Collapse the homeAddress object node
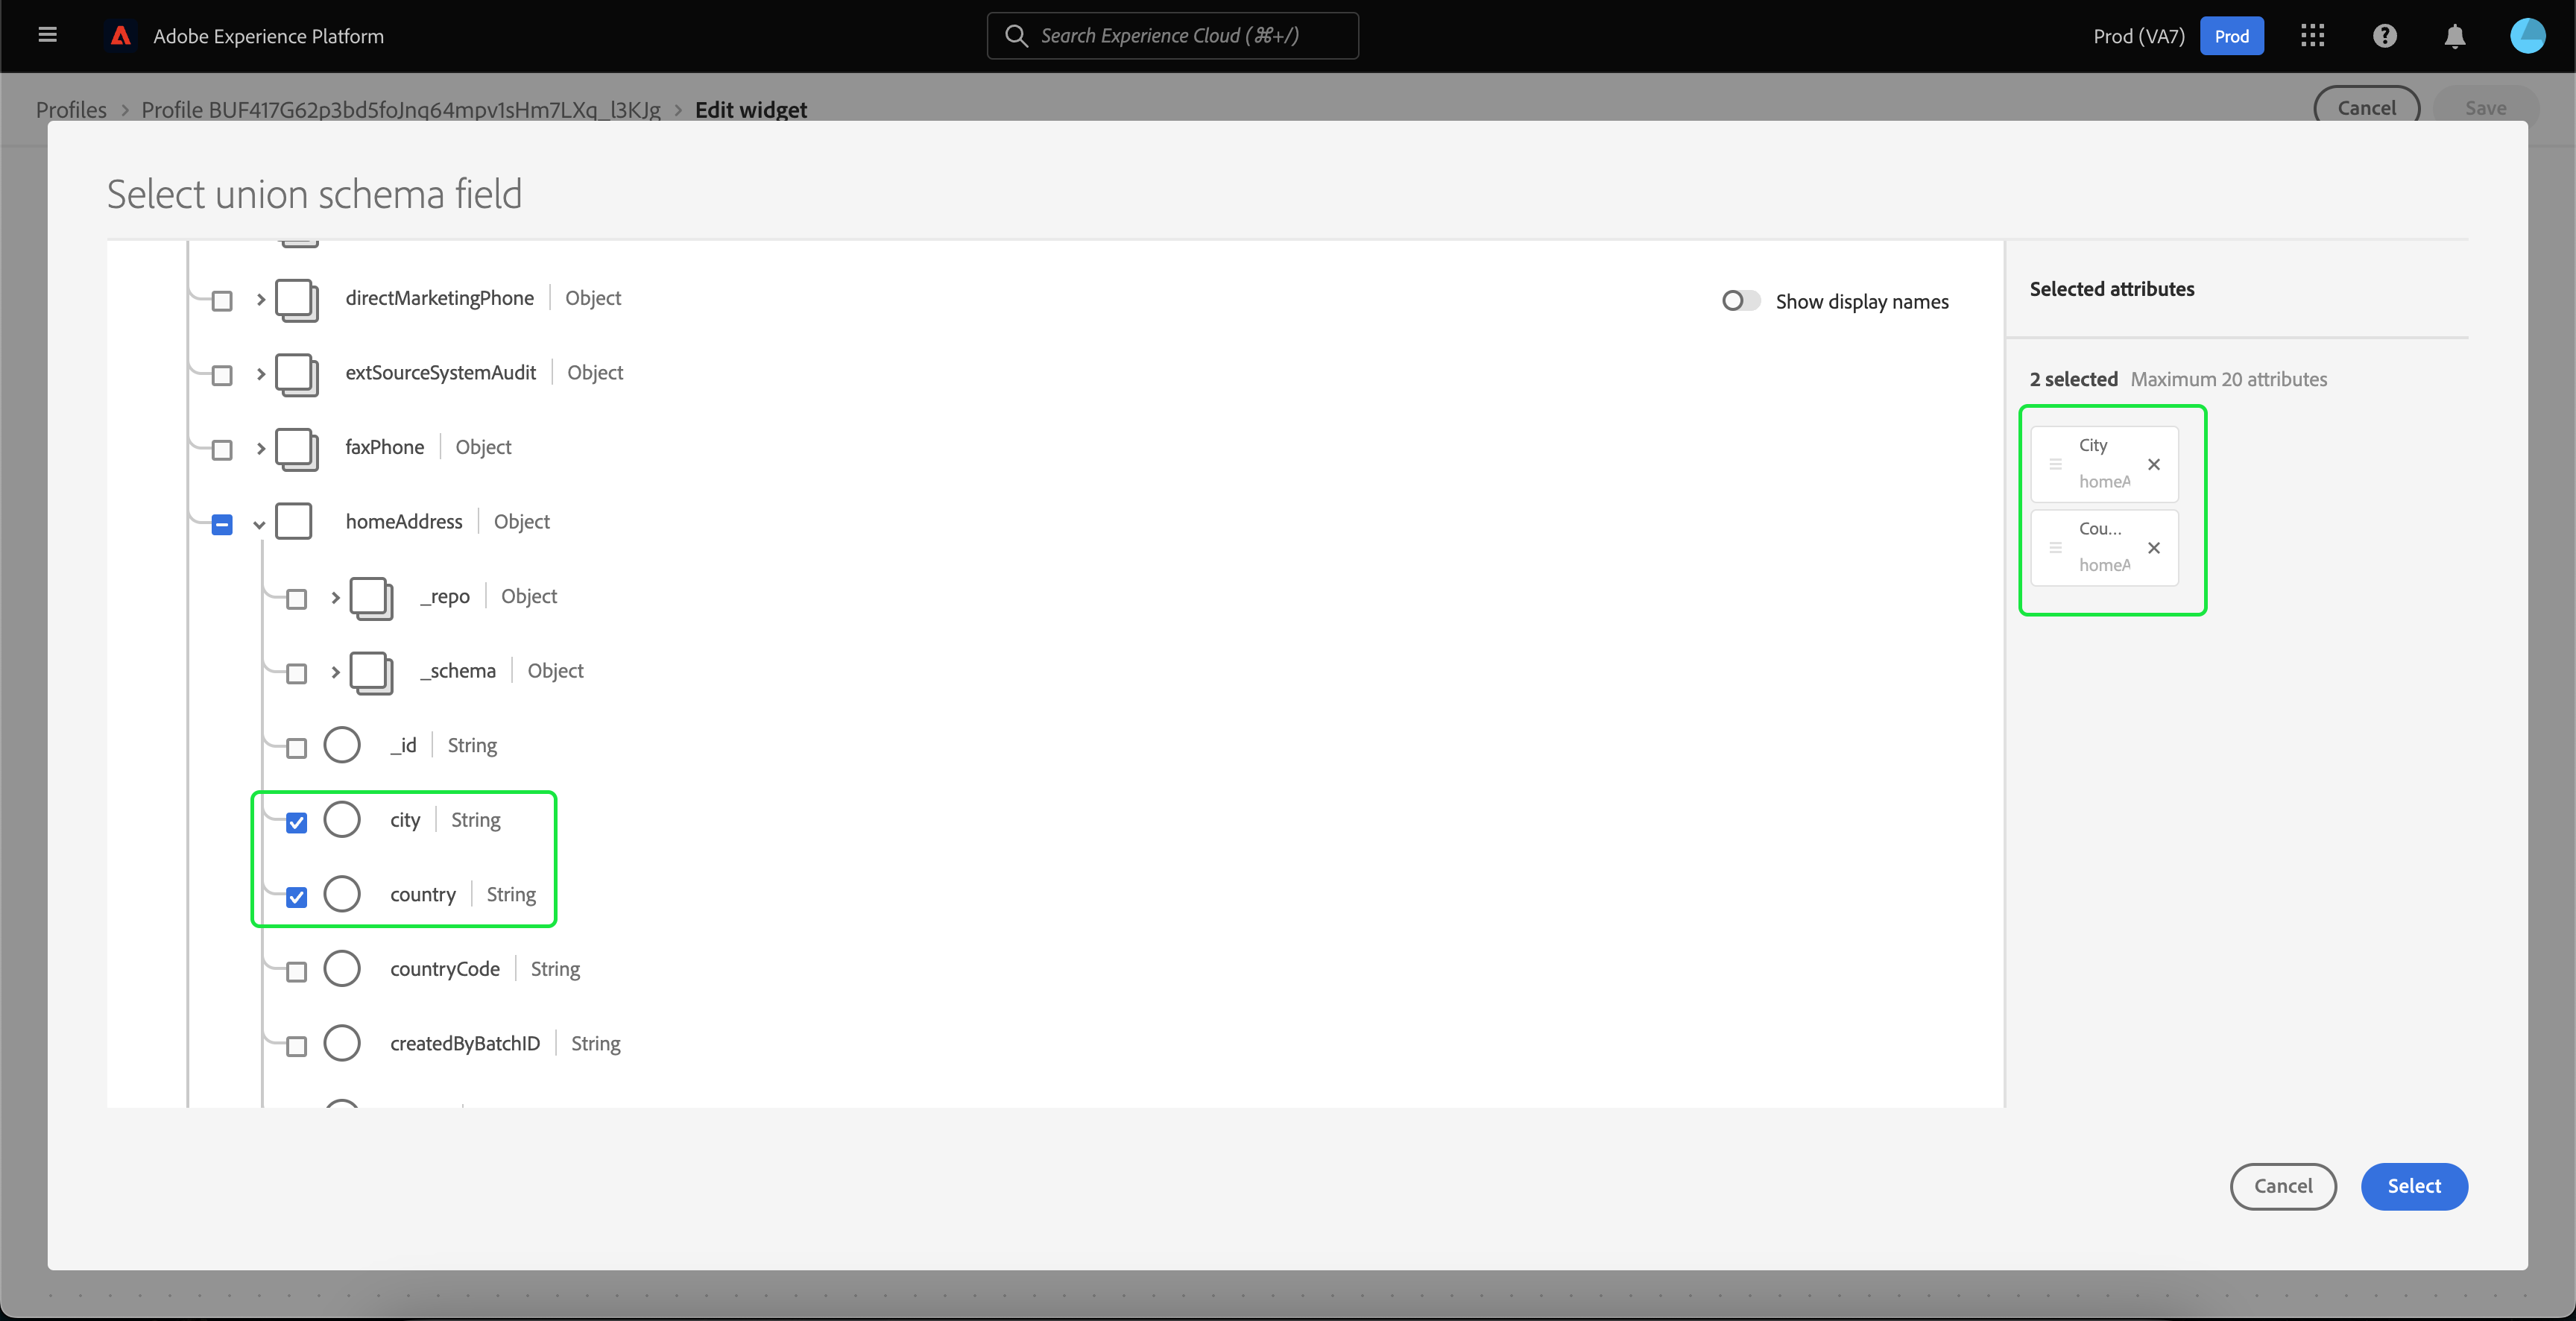Image resolution: width=2576 pixels, height=1321 pixels. click(x=259, y=524)
